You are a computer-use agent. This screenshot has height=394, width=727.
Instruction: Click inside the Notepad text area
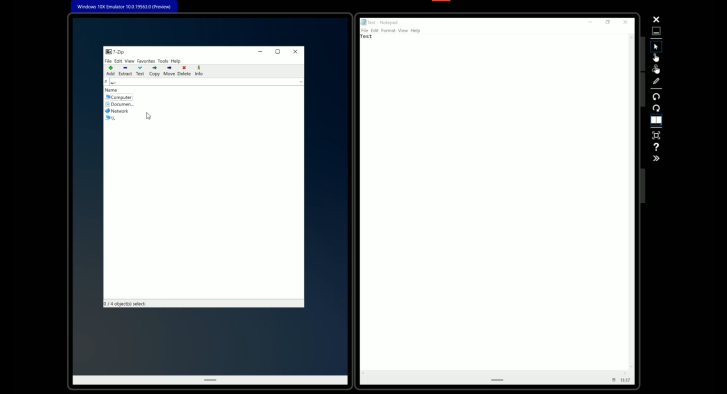click(x=494, y=204)
